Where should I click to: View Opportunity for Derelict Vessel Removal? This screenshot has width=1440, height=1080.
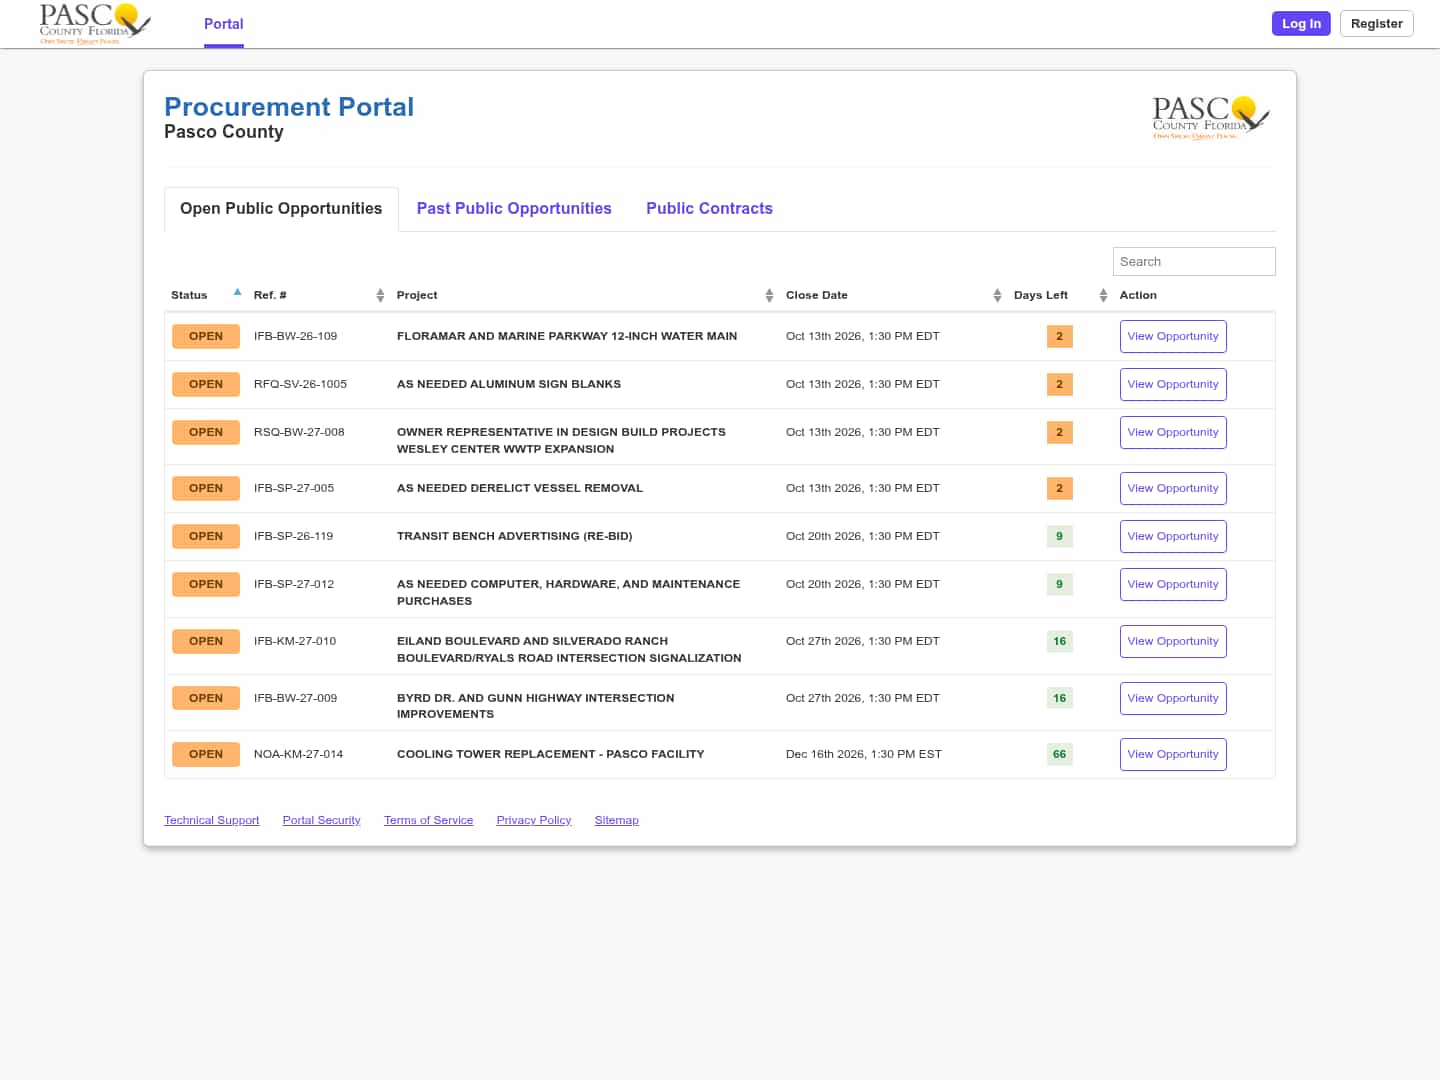pos(1173,488)
